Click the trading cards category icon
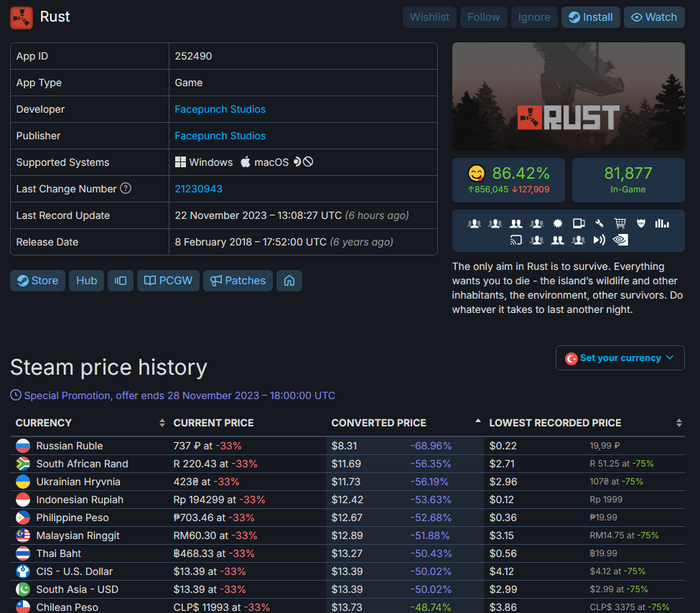This screenshot has width=700, height=613. (579, 223)
